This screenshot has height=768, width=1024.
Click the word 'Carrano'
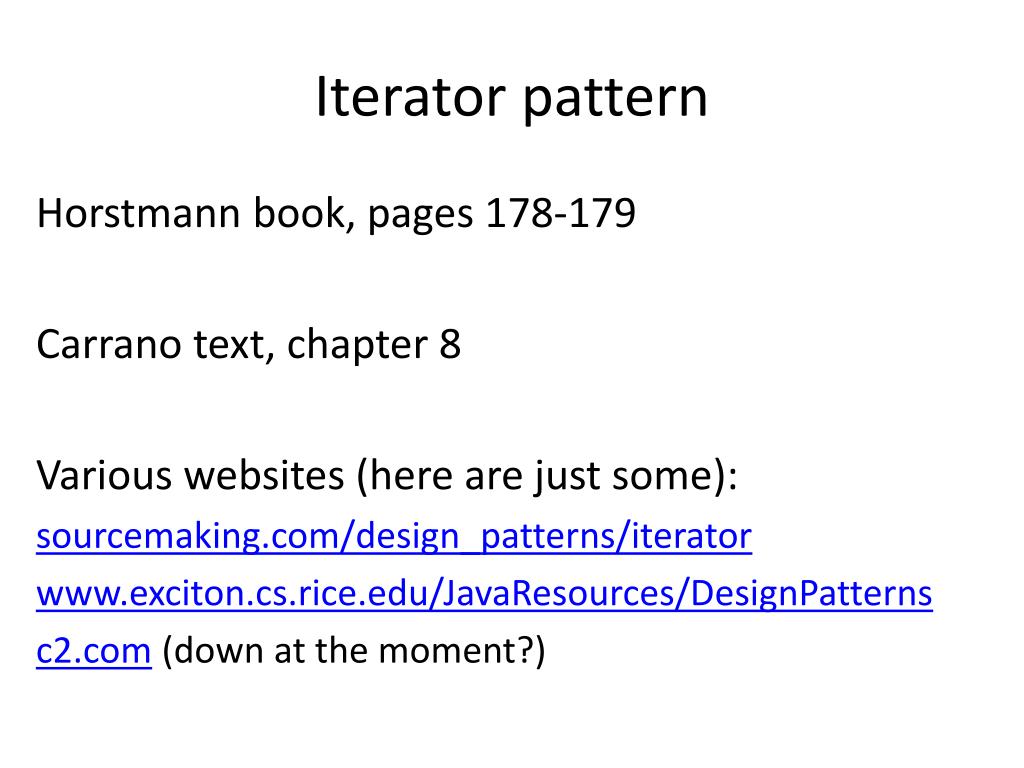click(x=108, y=344)
